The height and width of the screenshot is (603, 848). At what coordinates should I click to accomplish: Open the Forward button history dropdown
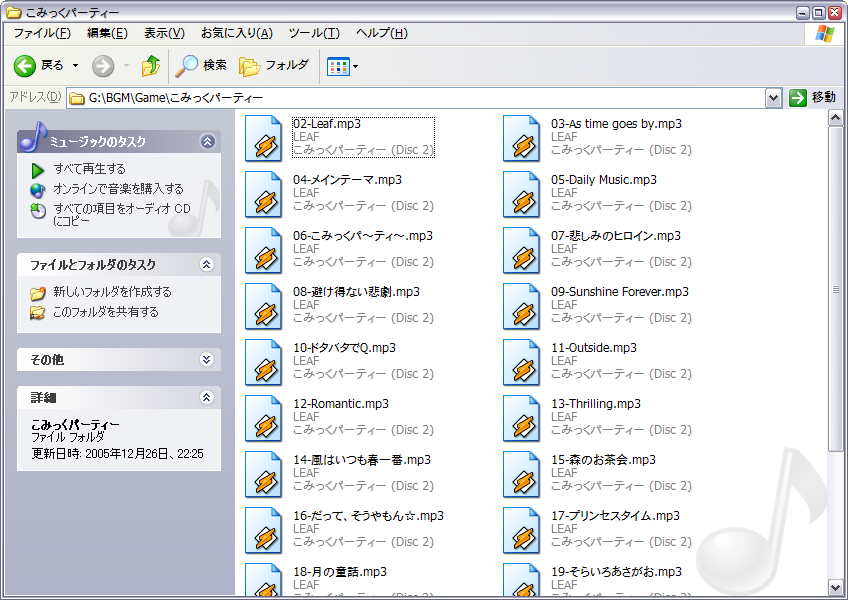126,66
